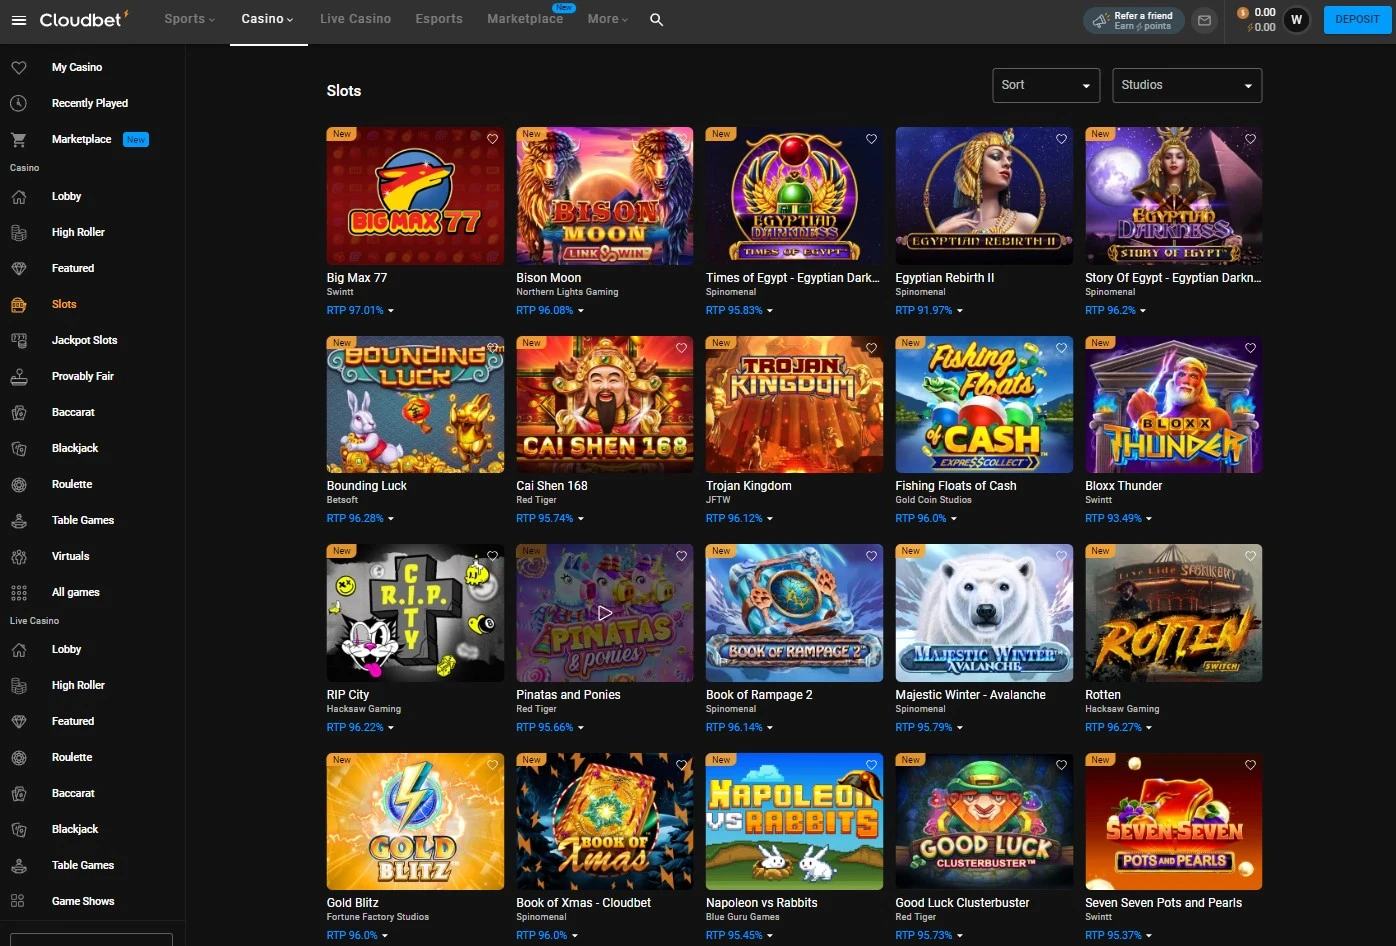Viewport: 1396px width, 946px height.
Task: Go to Live Casino tab
Action: [x=355, y=19]
